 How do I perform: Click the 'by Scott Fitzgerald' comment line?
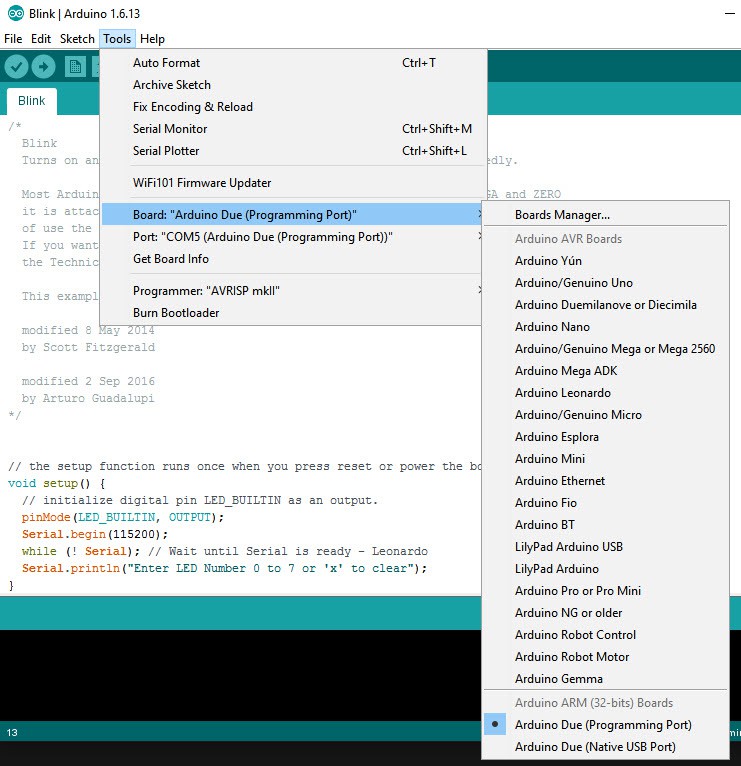click(x=88, y=347)
